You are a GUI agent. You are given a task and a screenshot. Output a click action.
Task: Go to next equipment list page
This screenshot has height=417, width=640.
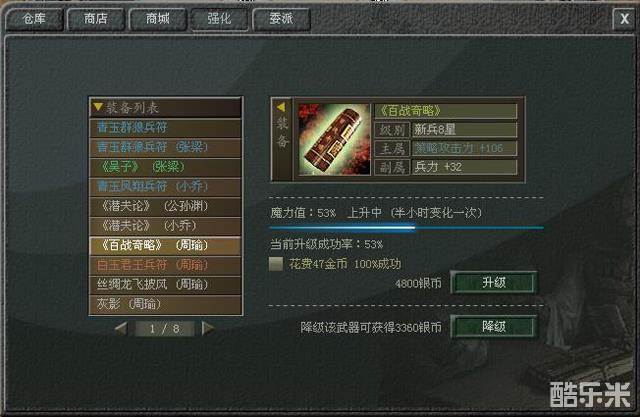(x=207, y=328)
